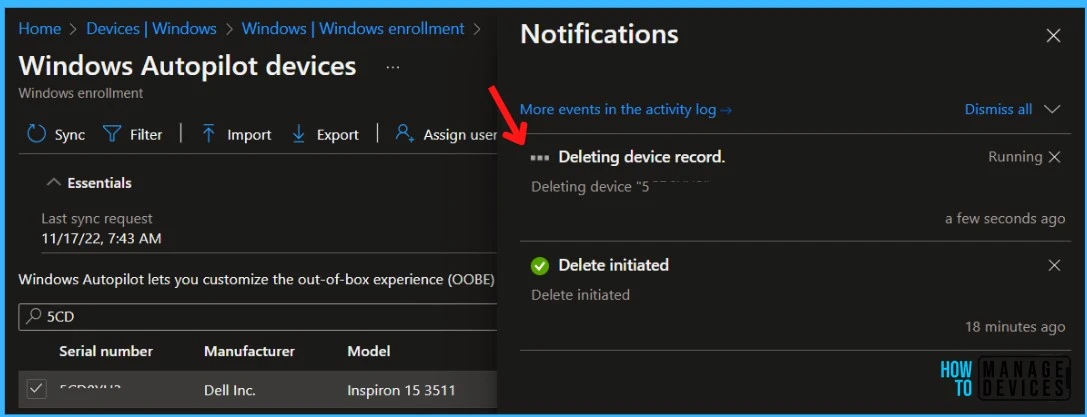Viewport: 1087px width, 417px height.
Task: Sort by Manufacturer column header
Action: coord(249,351)
